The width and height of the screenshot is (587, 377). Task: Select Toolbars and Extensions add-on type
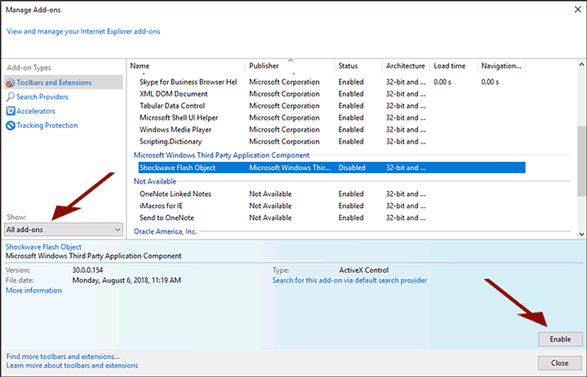[64, 82]
